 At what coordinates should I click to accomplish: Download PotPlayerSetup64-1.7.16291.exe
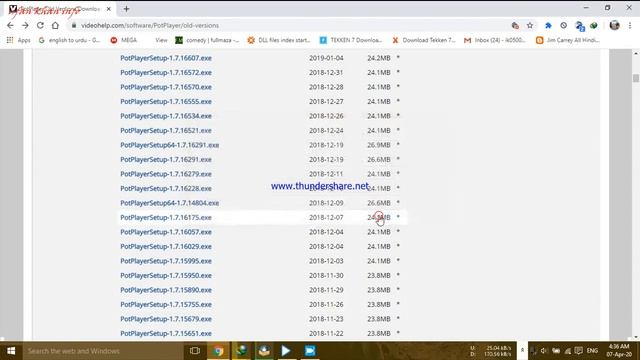coord(169,145)
